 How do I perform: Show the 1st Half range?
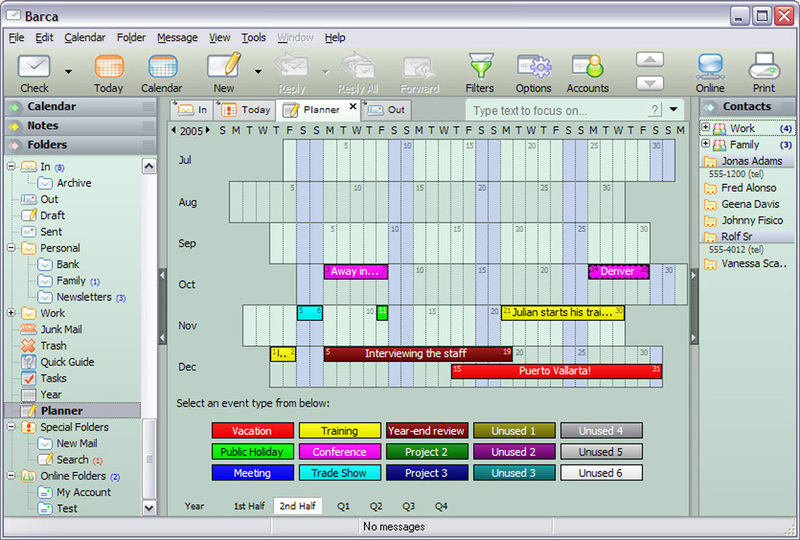point(249,506)
